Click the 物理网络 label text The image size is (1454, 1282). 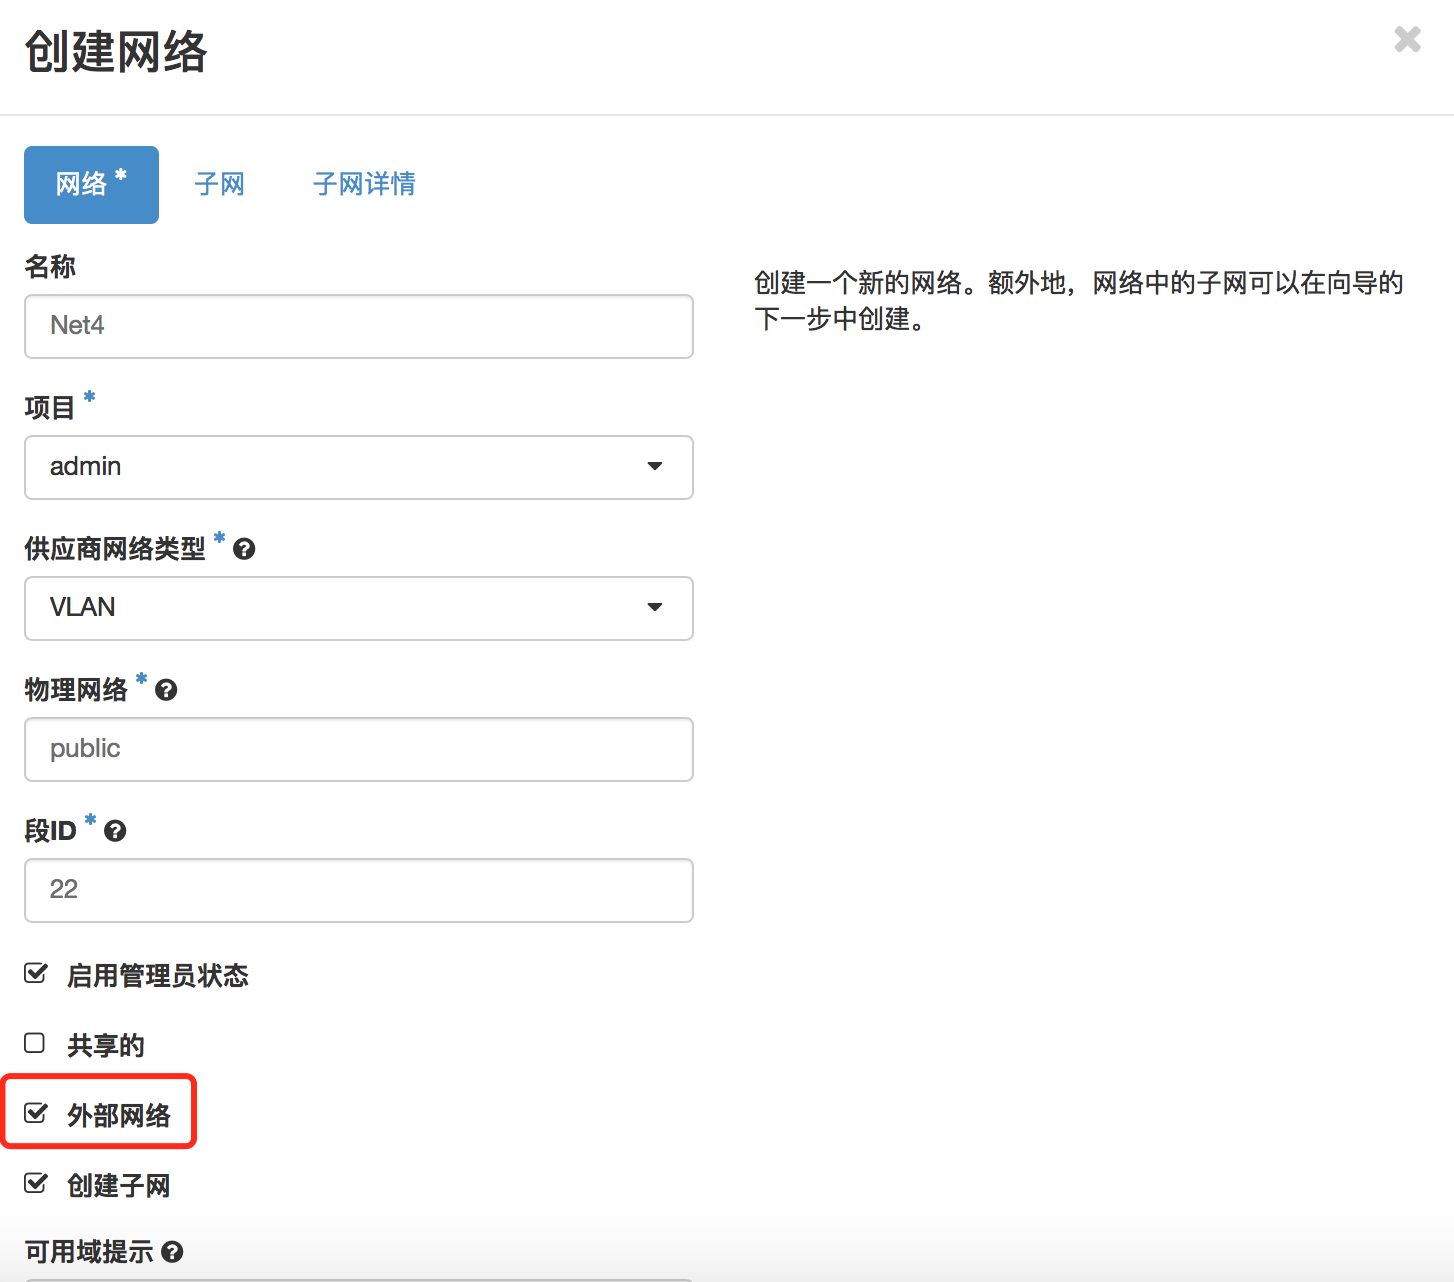(76, 690)
